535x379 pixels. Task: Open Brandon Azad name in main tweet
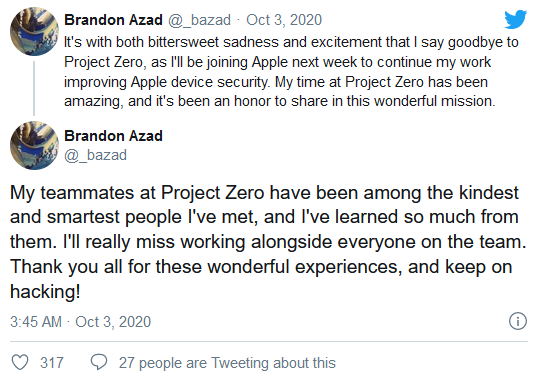pos(113,136)
